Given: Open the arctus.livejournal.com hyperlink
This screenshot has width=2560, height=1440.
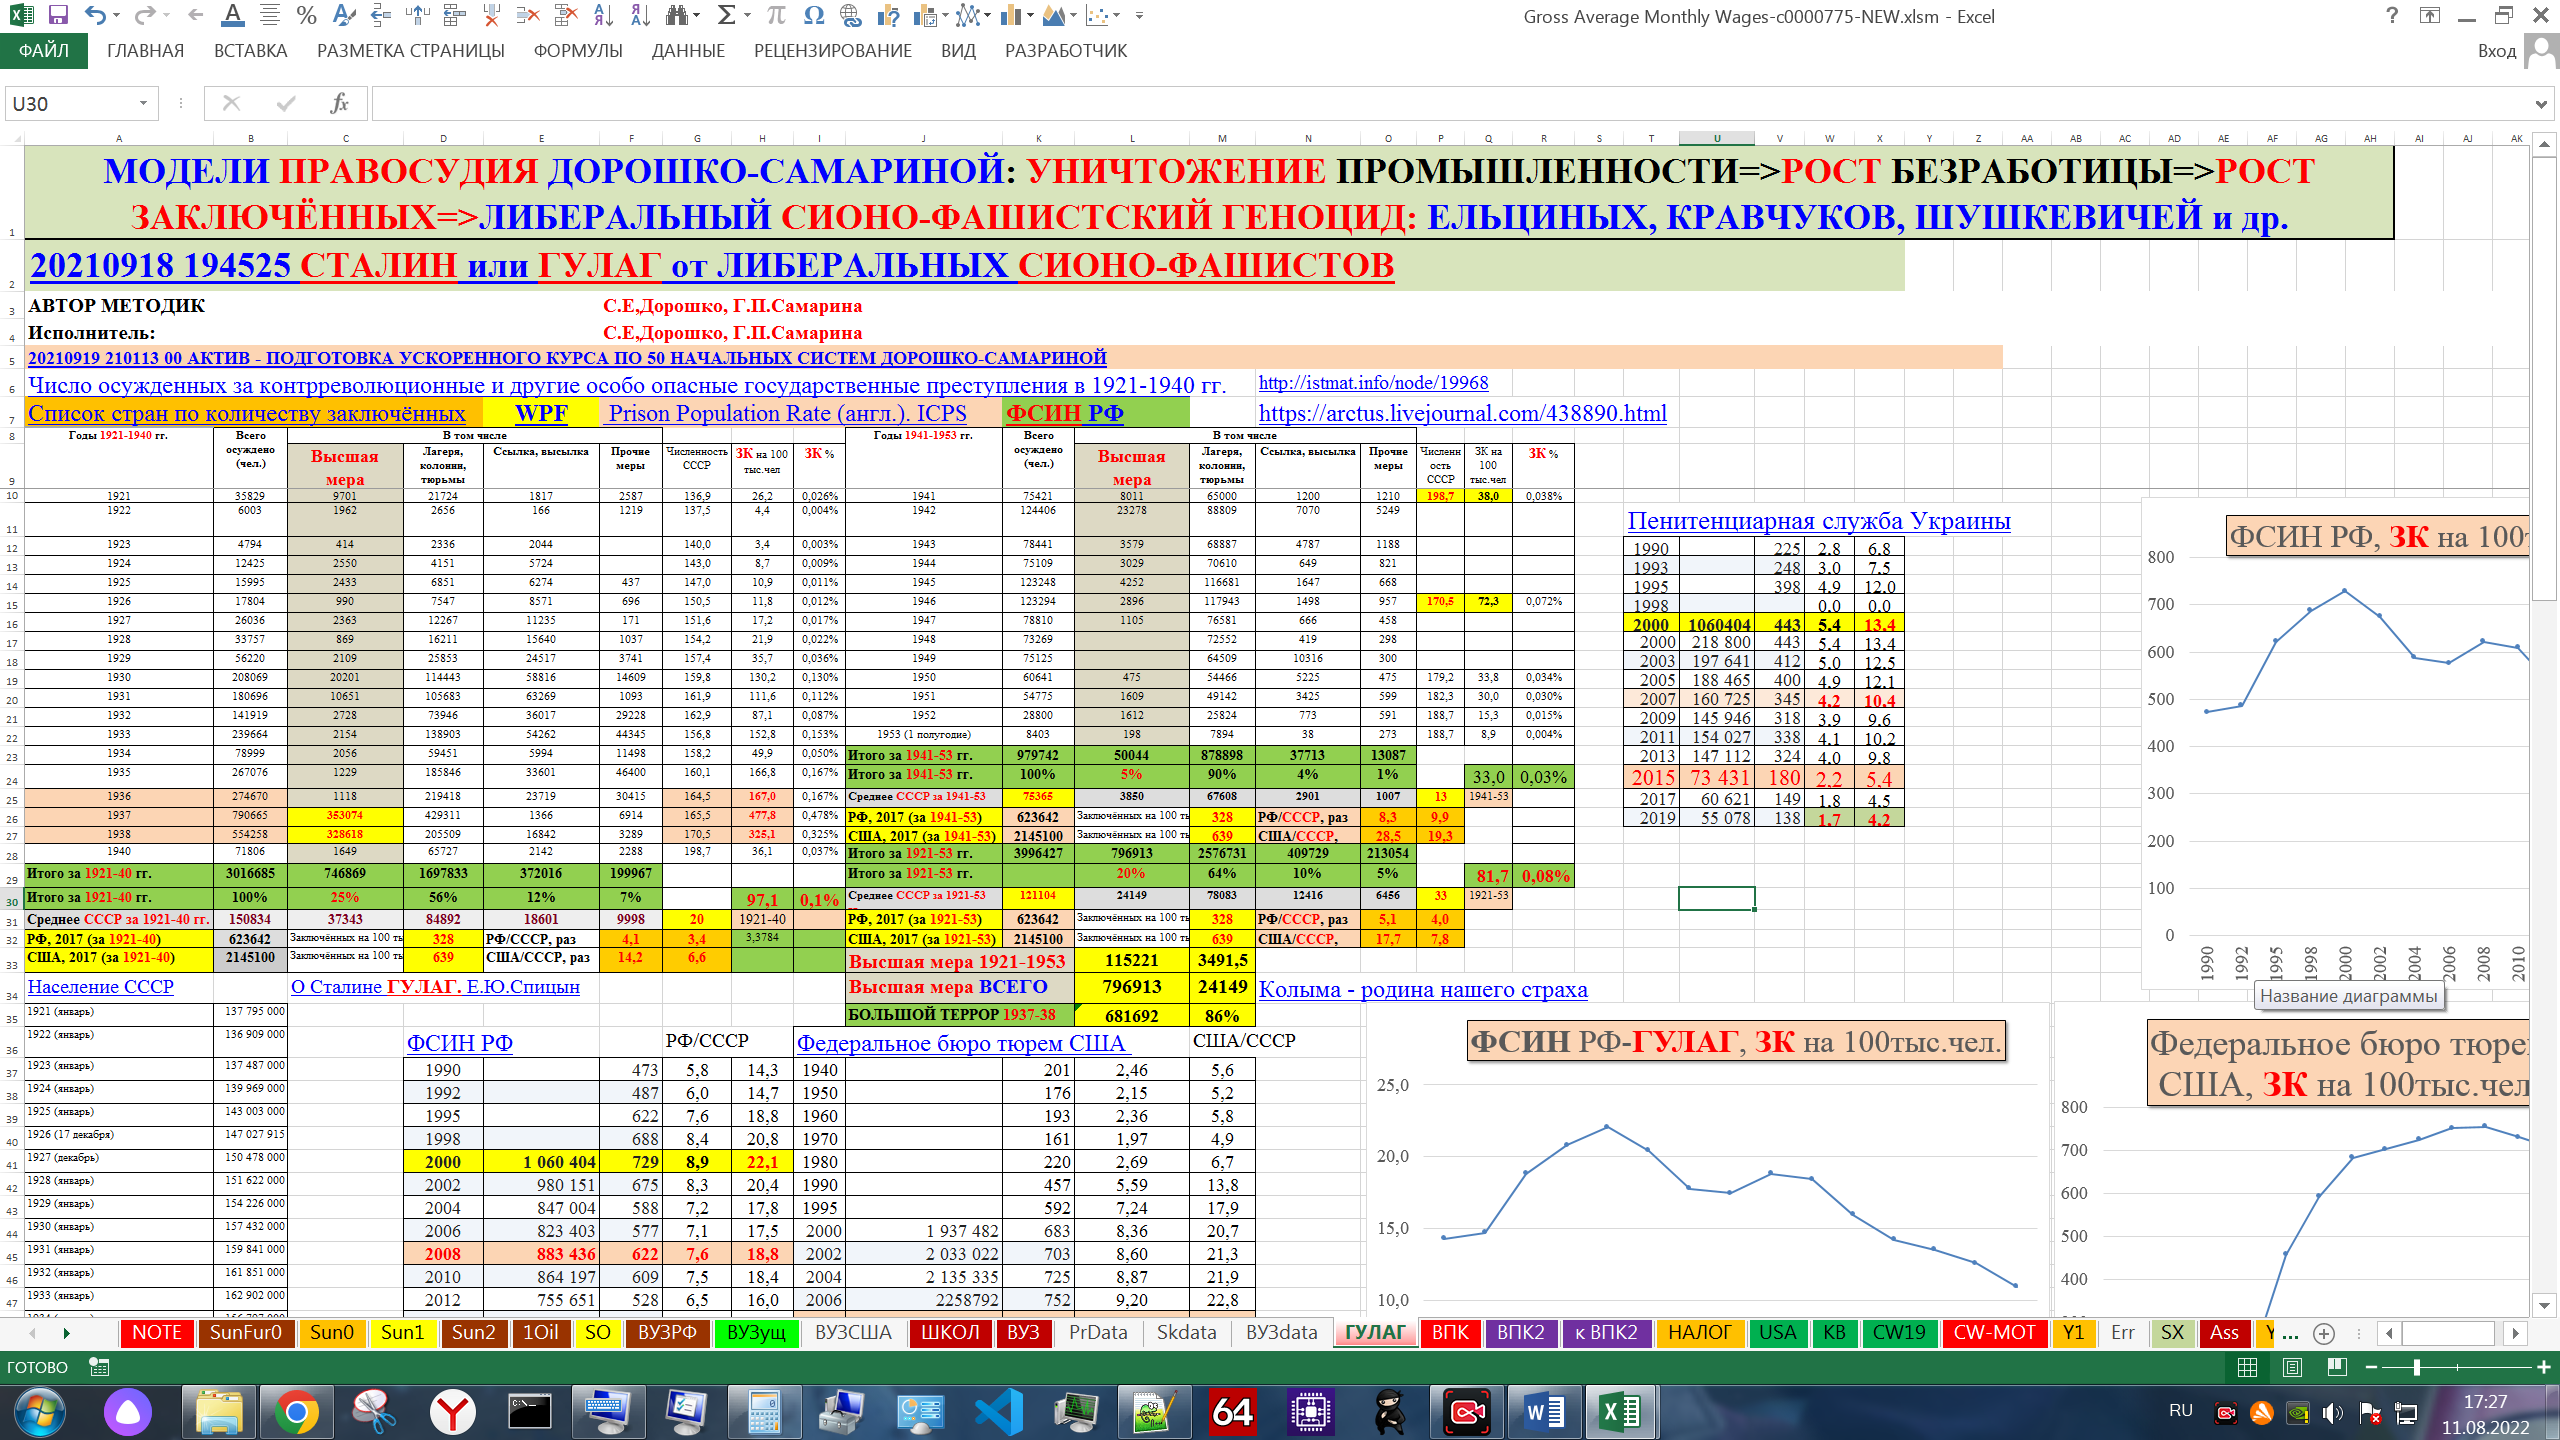Looking at the screenshot, I should [1462, 413].
